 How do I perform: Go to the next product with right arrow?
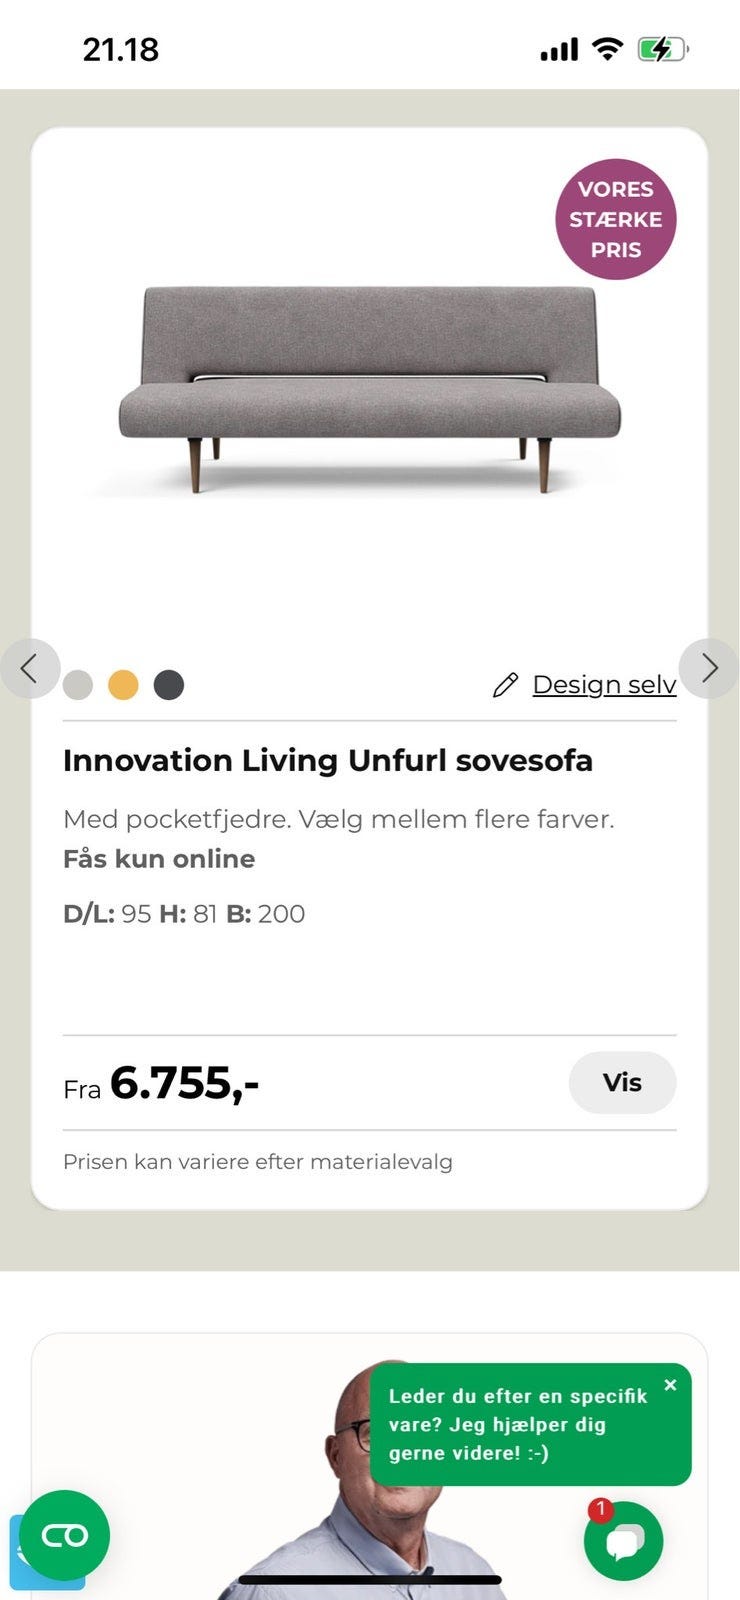point(709,668)
